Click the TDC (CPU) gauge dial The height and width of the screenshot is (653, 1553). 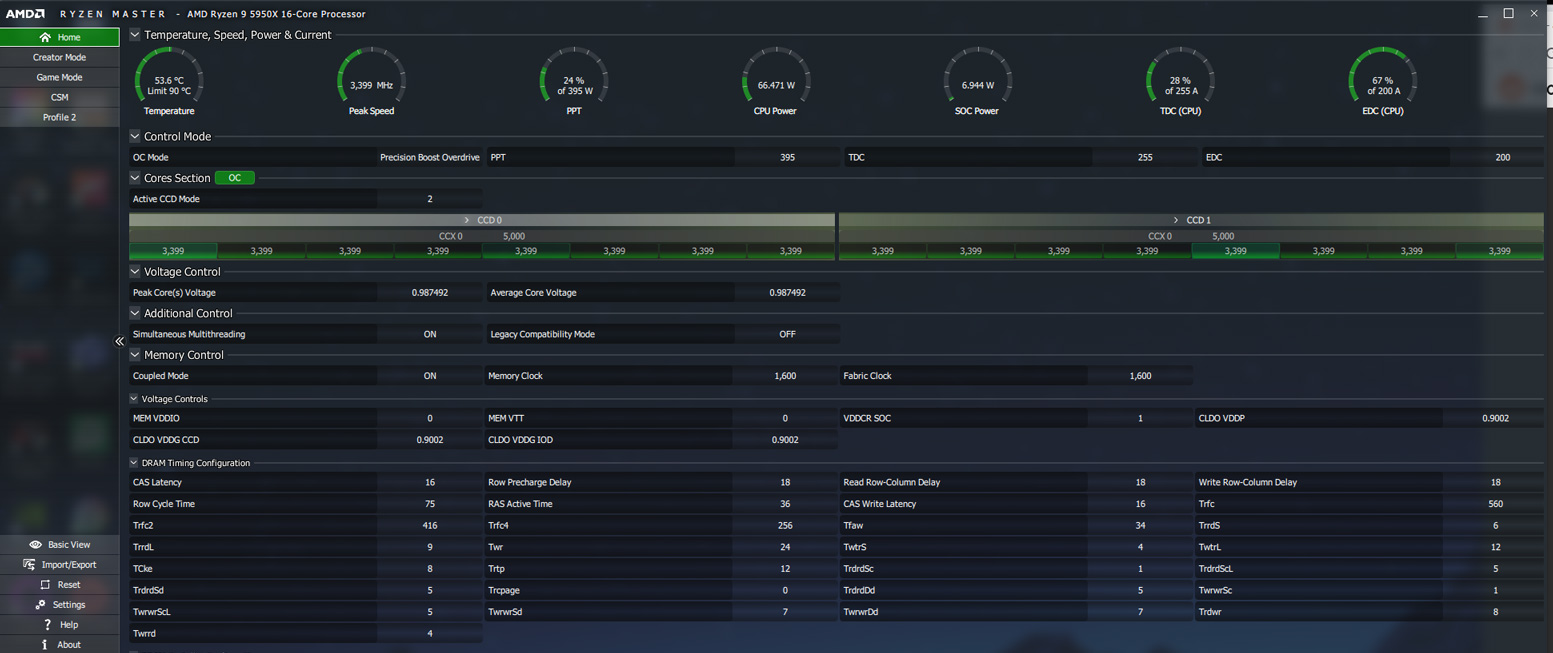coord(1180,76)
